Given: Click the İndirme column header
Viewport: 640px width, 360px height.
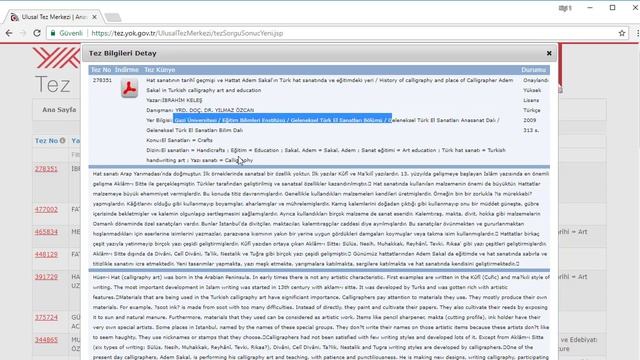Looking at the screenshot, I should pos(127,70).
